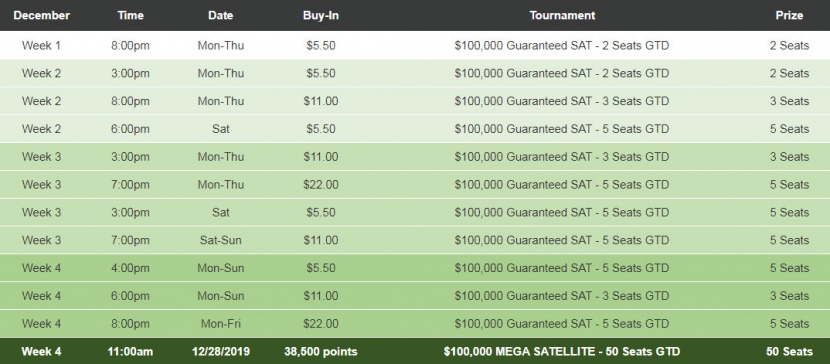
Task: Click the Sat-Sun date cell
Action: [221, 240]
